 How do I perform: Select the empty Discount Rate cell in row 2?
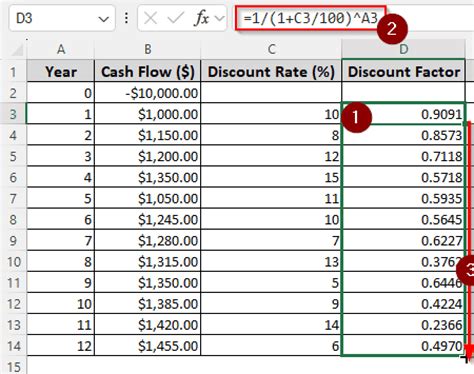click(x=271, y=93)
